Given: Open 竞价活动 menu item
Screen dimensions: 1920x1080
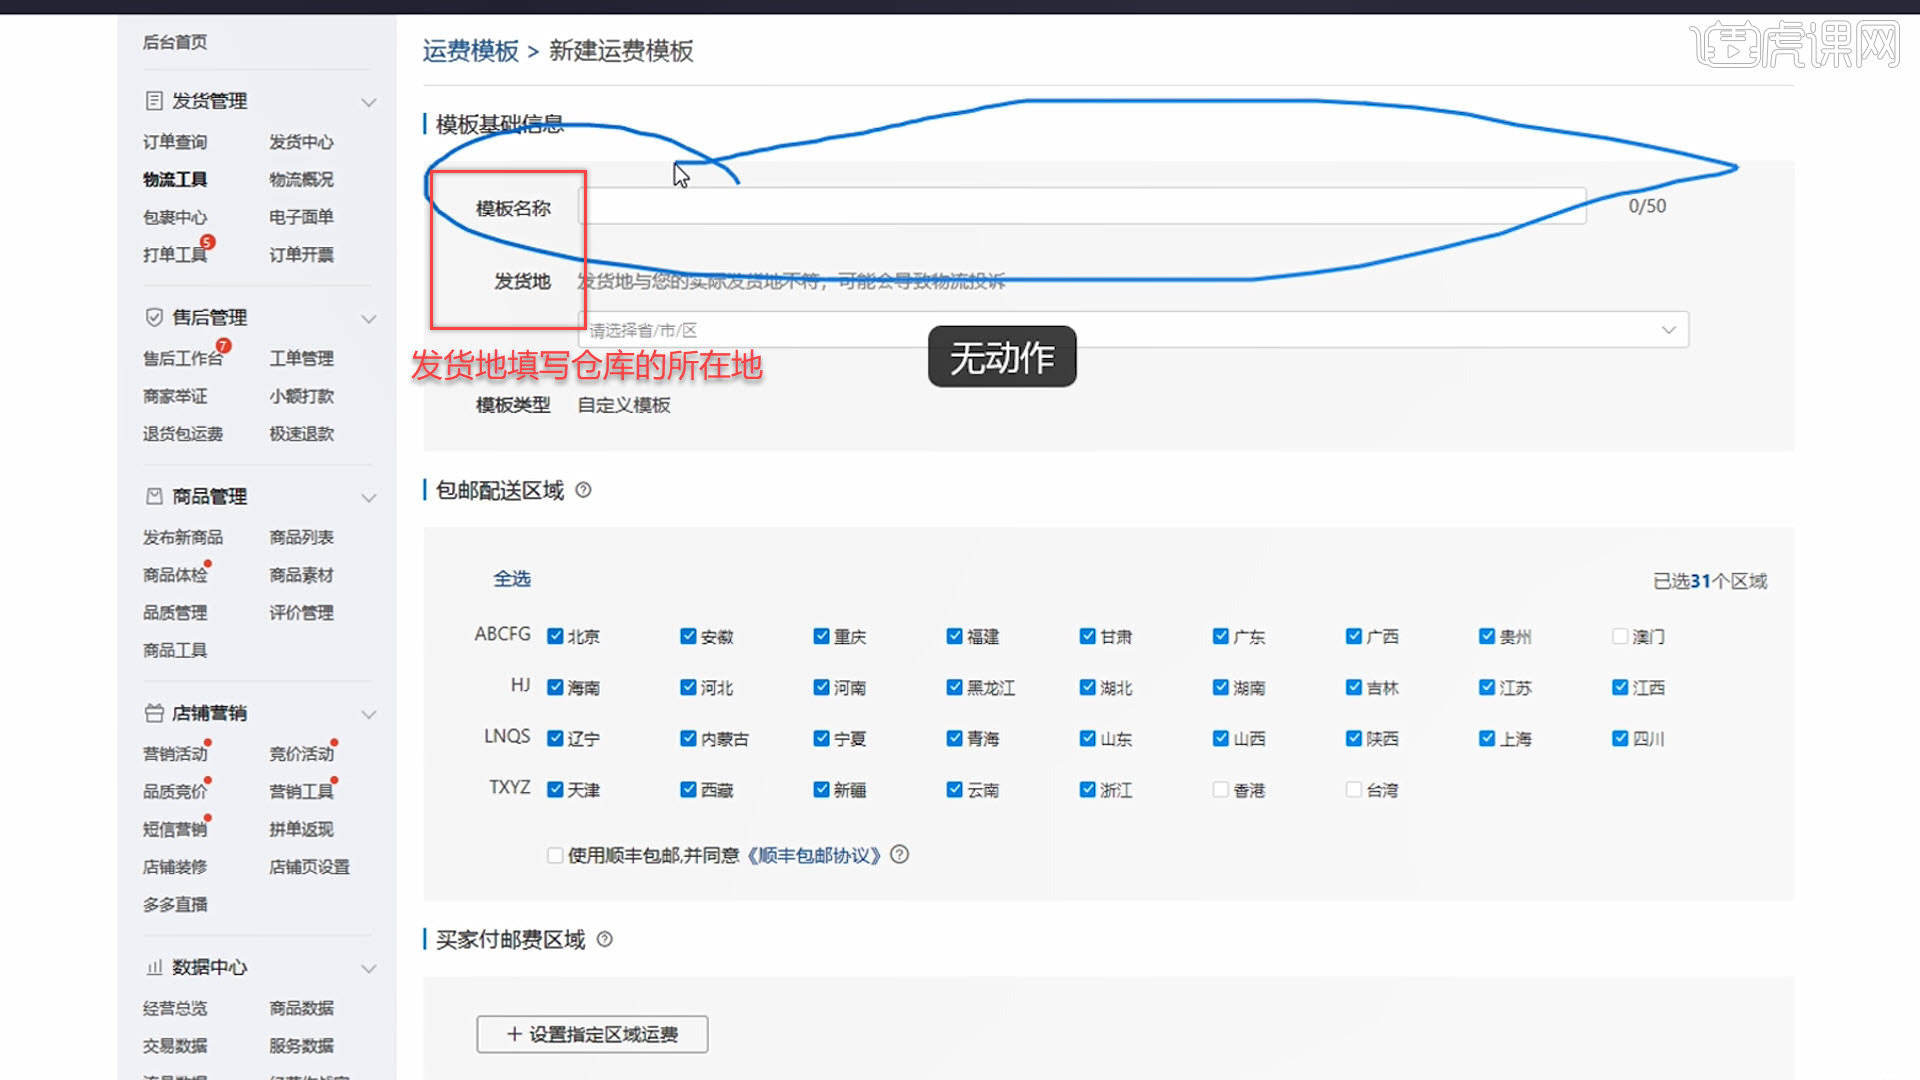Looking at the screenshot, I should pyautogui.click(x=301, y=754).
